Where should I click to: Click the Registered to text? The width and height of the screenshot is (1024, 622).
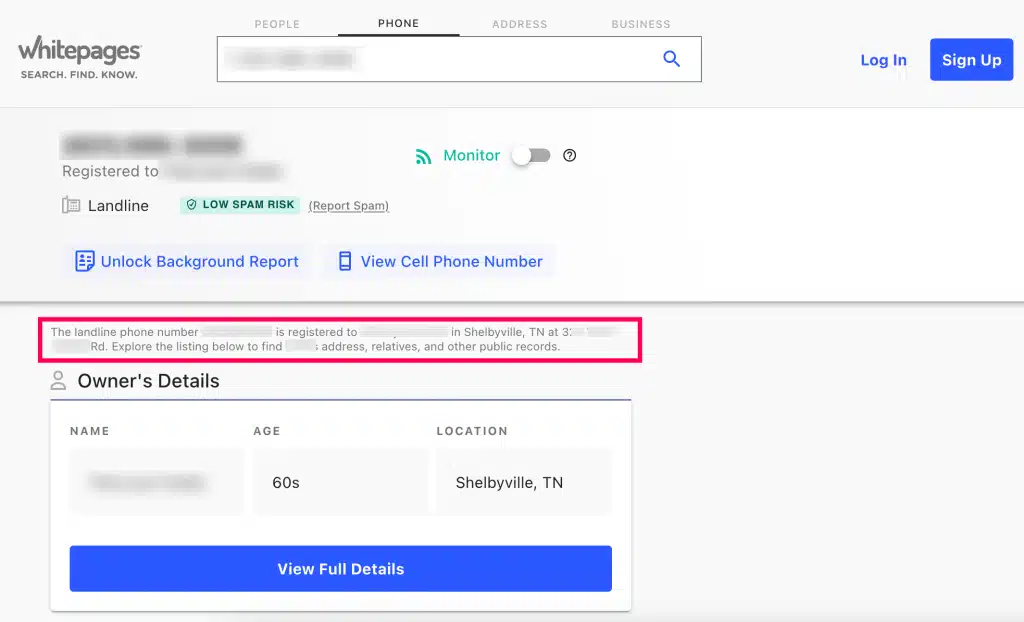[110, 171]
